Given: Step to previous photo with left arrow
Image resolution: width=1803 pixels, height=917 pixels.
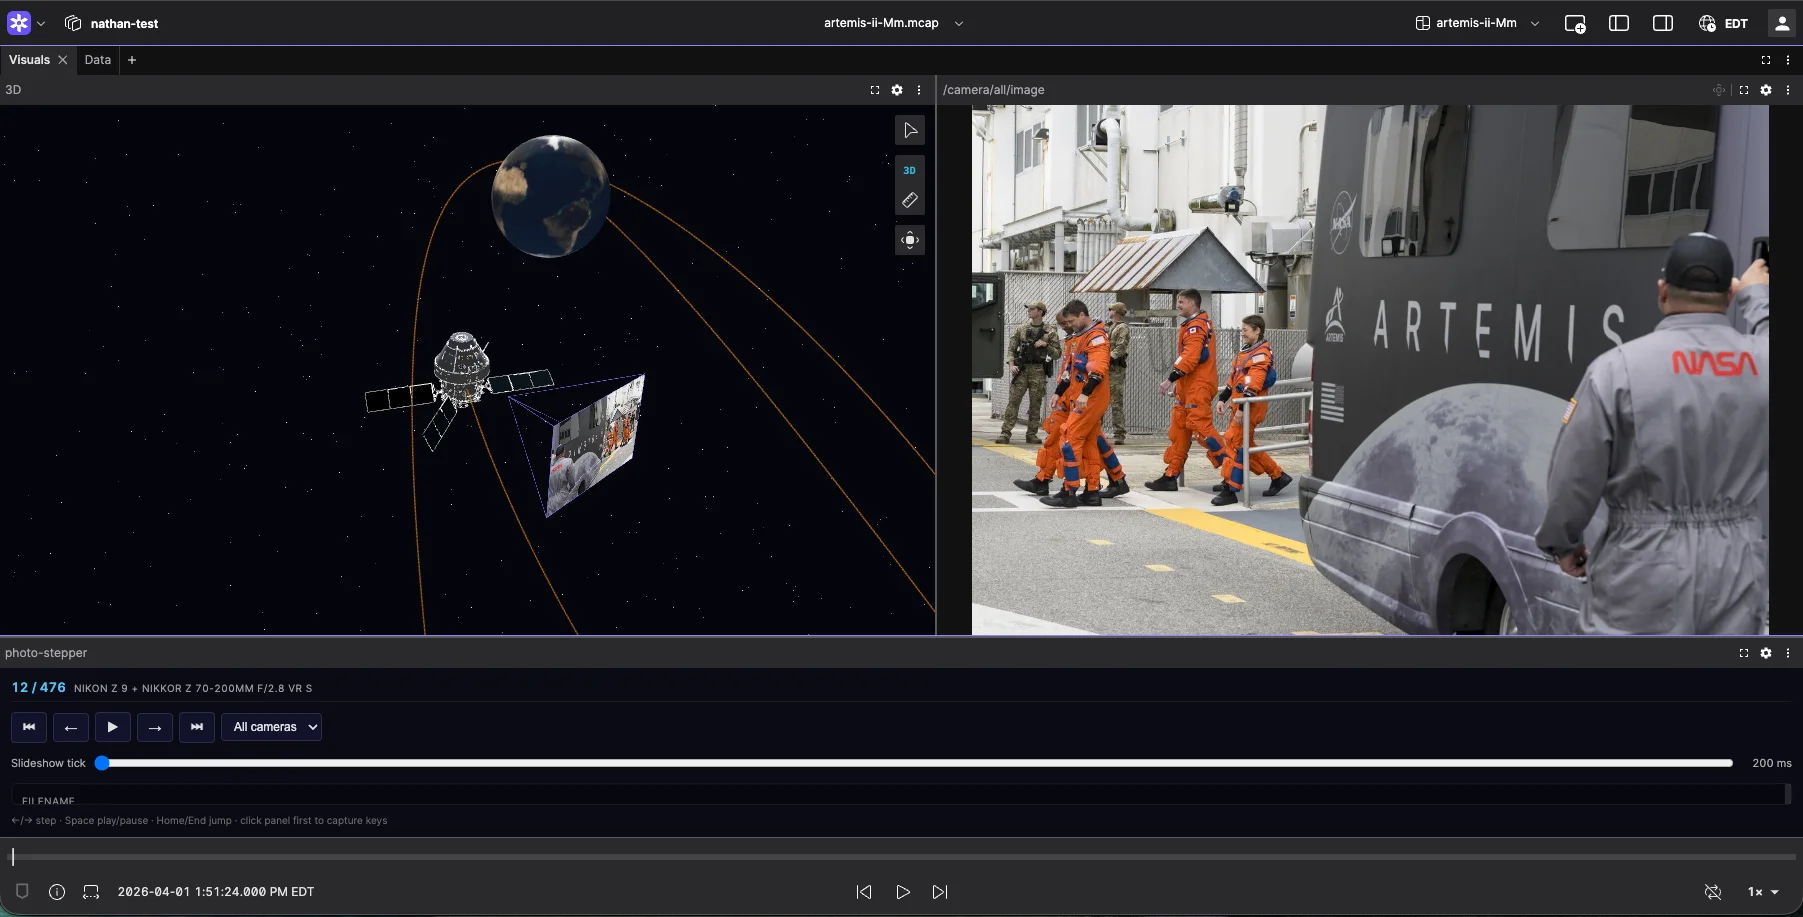Looking at the screenshot, I should [71, 727].
